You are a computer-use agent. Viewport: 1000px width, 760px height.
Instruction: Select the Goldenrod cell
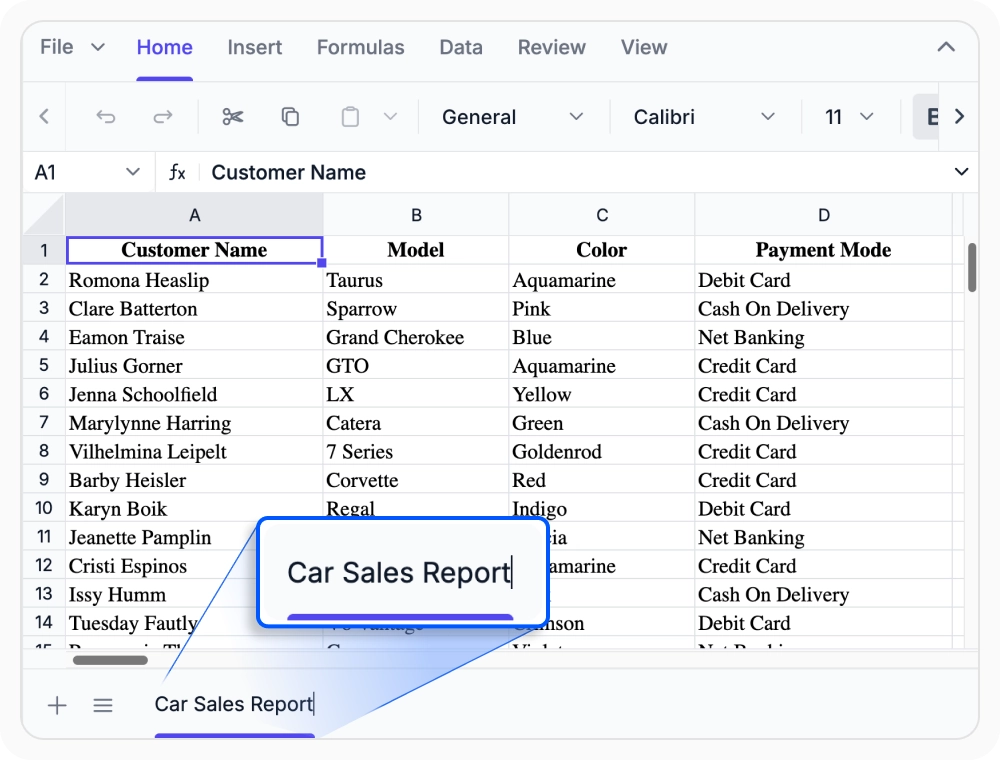pos(601,451)
